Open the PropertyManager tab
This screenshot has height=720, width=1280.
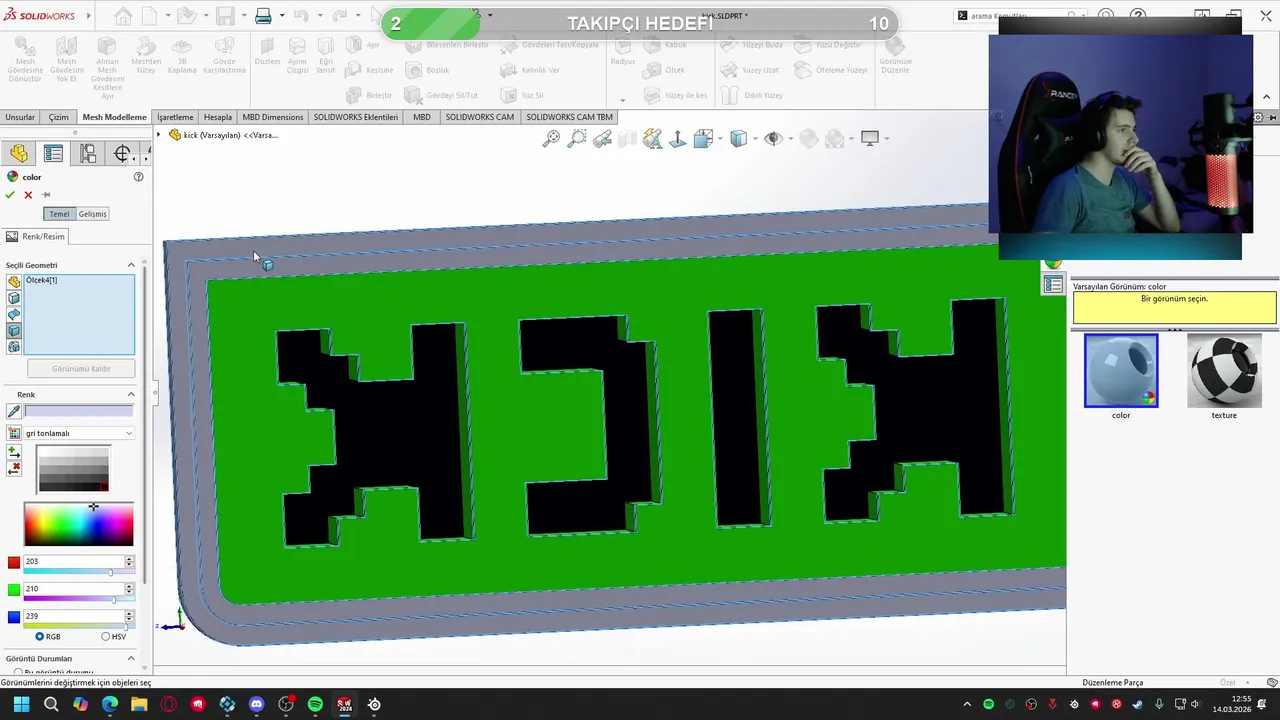point(53,153)
